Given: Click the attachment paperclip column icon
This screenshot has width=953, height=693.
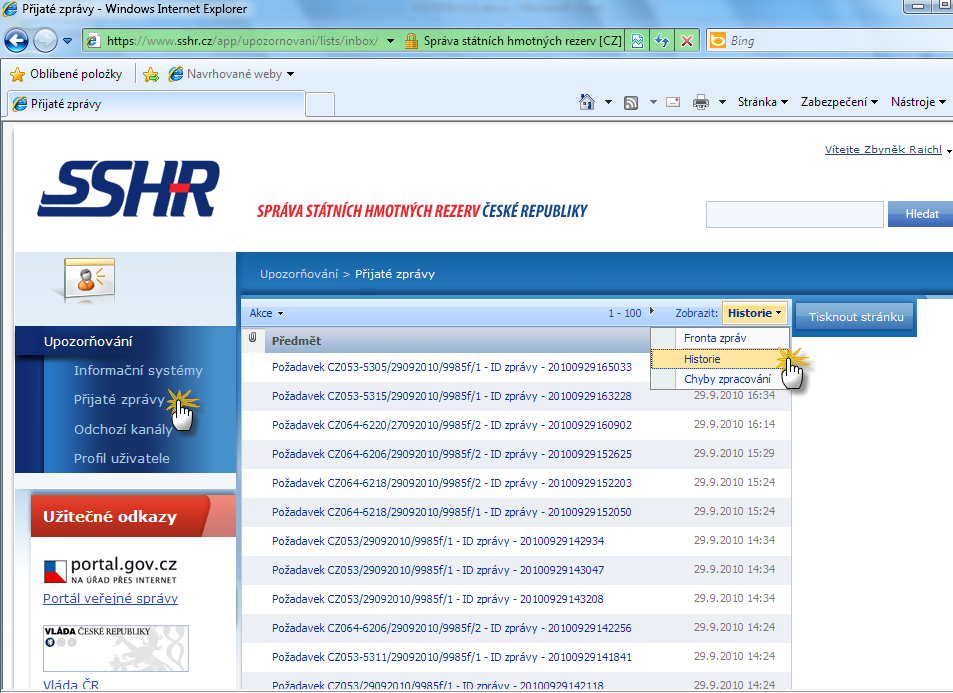Looking at the screenshot, I should click(x=253, y=338).
